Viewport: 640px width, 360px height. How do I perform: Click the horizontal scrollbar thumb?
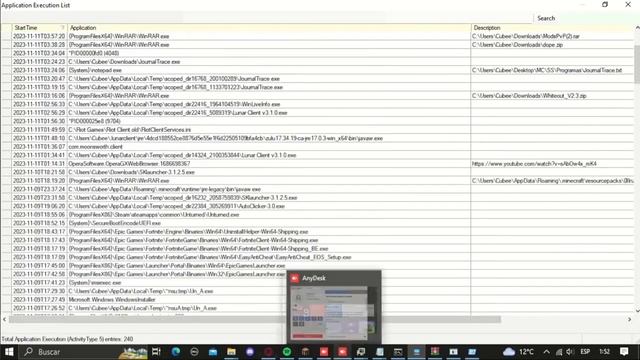pyautogui.click(x=255, y=320)
